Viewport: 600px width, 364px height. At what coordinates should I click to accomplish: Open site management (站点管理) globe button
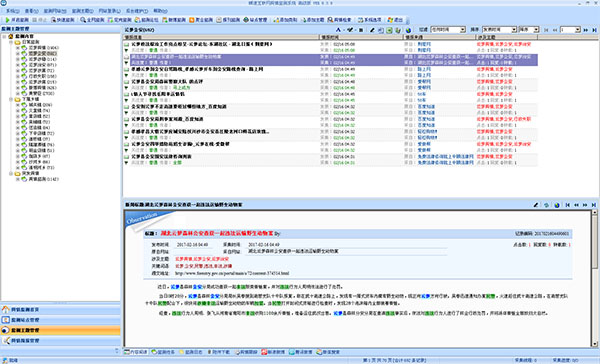pyautogui.click(x=255, y=20)
